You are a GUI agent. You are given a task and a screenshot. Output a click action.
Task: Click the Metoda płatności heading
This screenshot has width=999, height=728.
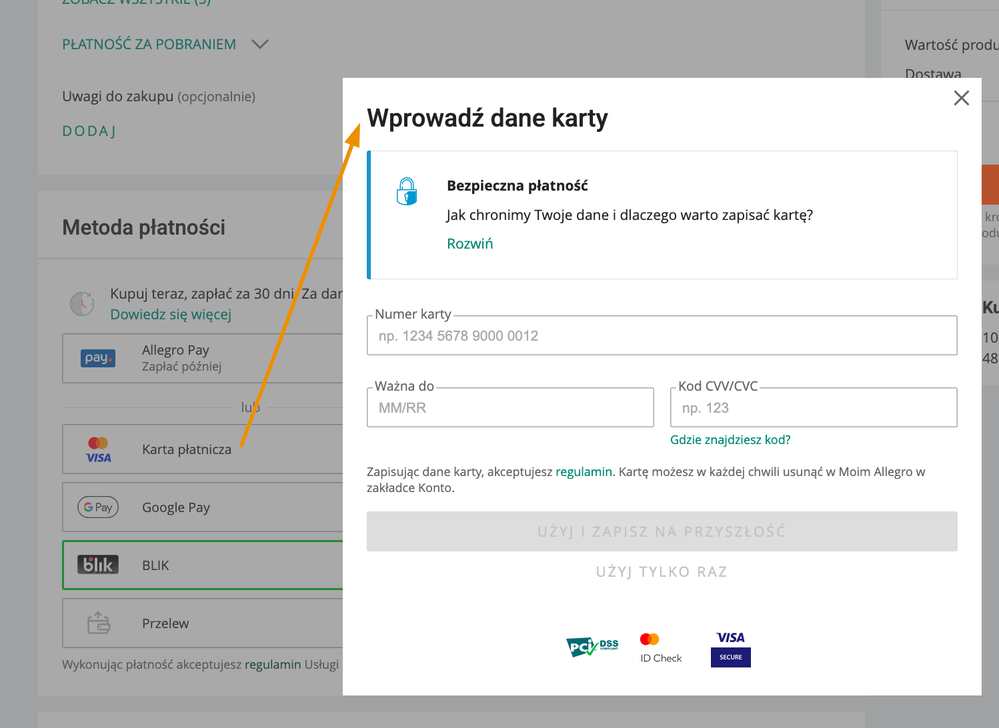pyautogui.click(x=143, y=227)
